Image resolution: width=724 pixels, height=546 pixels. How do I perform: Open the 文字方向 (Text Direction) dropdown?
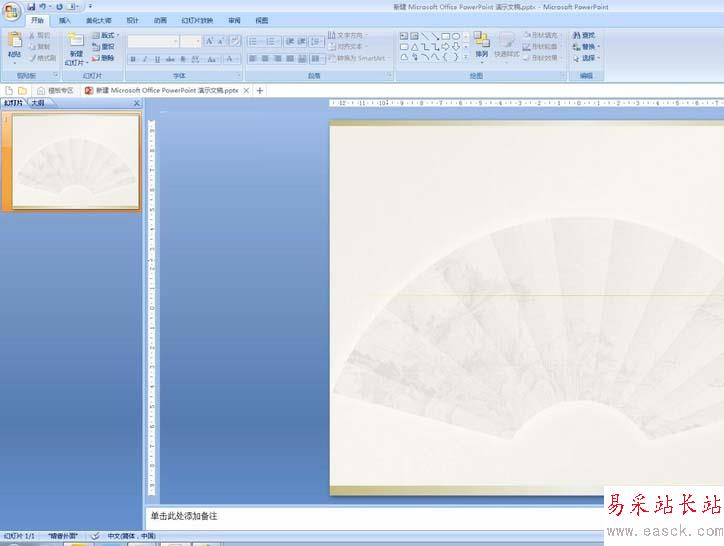(347, 35)
